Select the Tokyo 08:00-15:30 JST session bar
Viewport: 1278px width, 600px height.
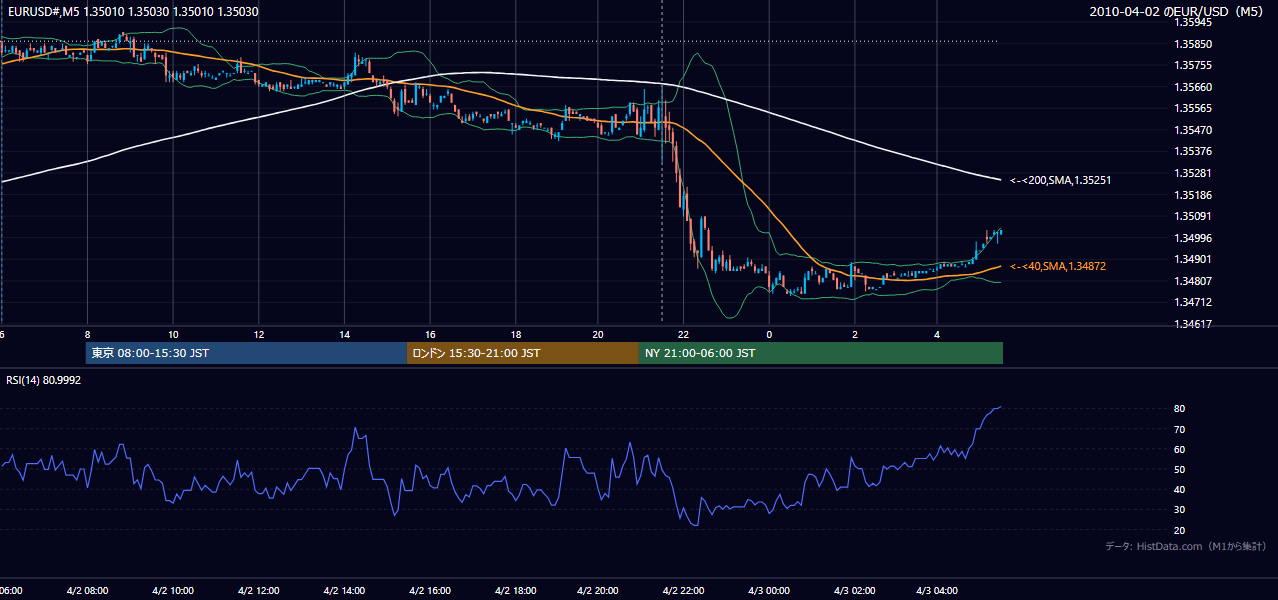[x=246, y=353]
